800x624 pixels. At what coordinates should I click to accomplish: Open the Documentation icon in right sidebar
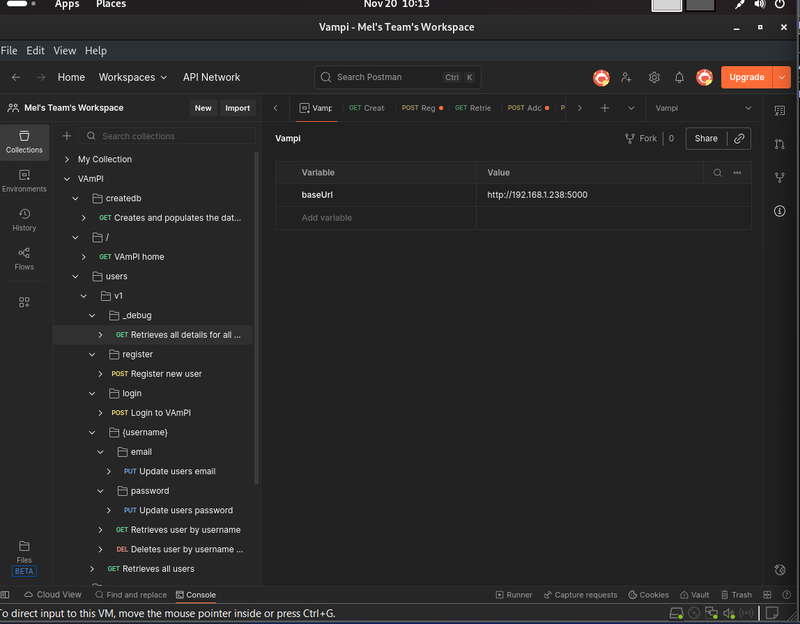tap(780, 210)
